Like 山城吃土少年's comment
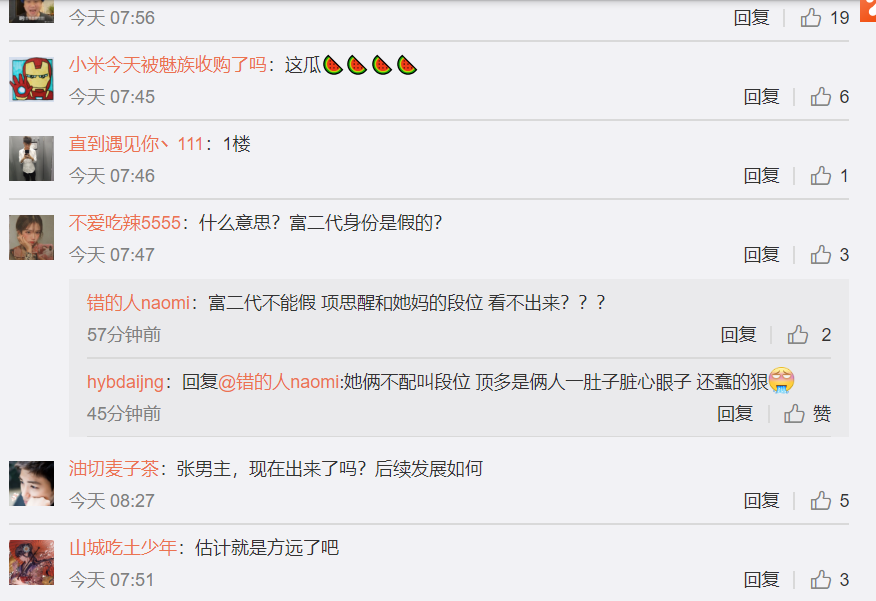Screen dimensions: 876x601 point(830,580)
